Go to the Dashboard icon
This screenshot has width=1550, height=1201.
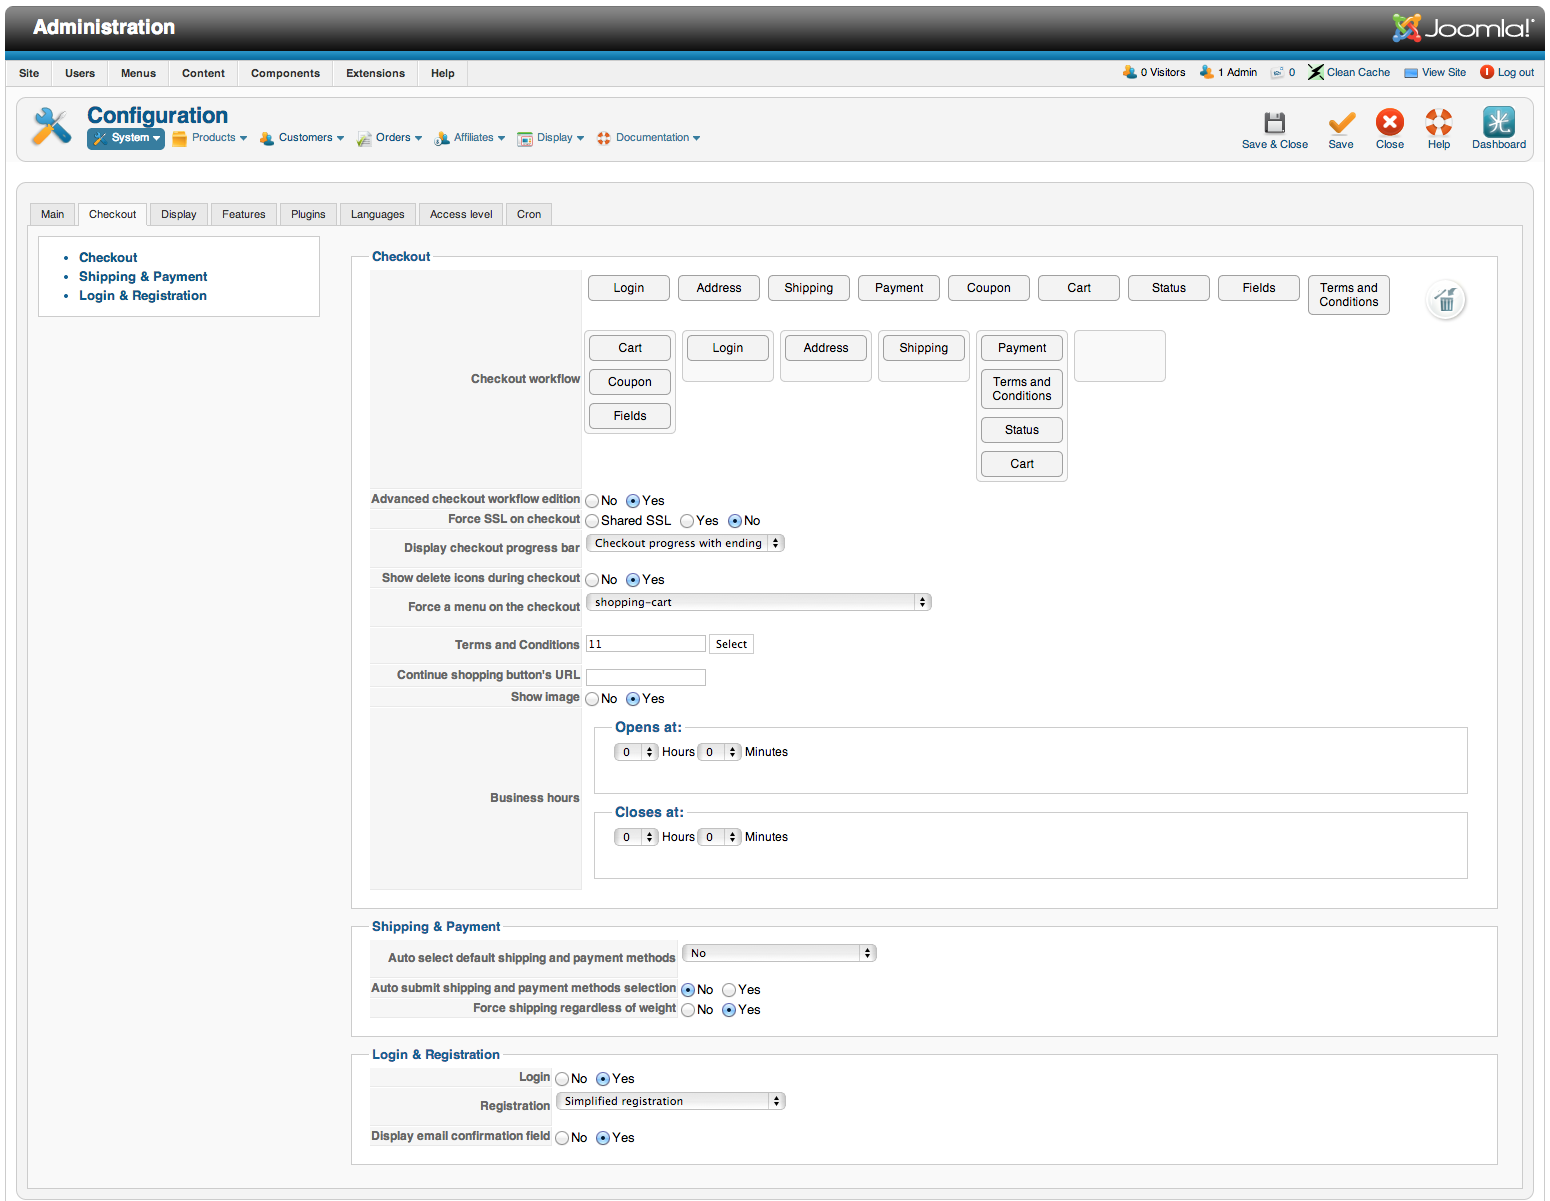(x=1498, y=123)
